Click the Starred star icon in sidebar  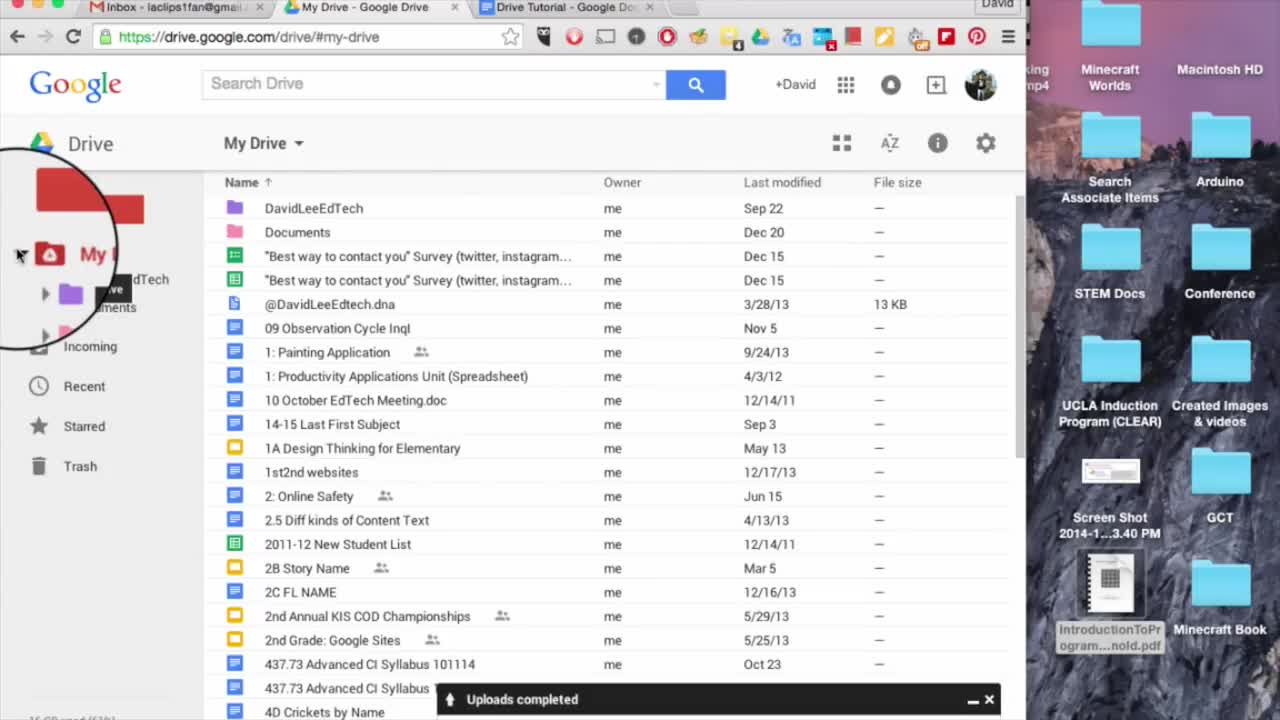pos(39,426)
